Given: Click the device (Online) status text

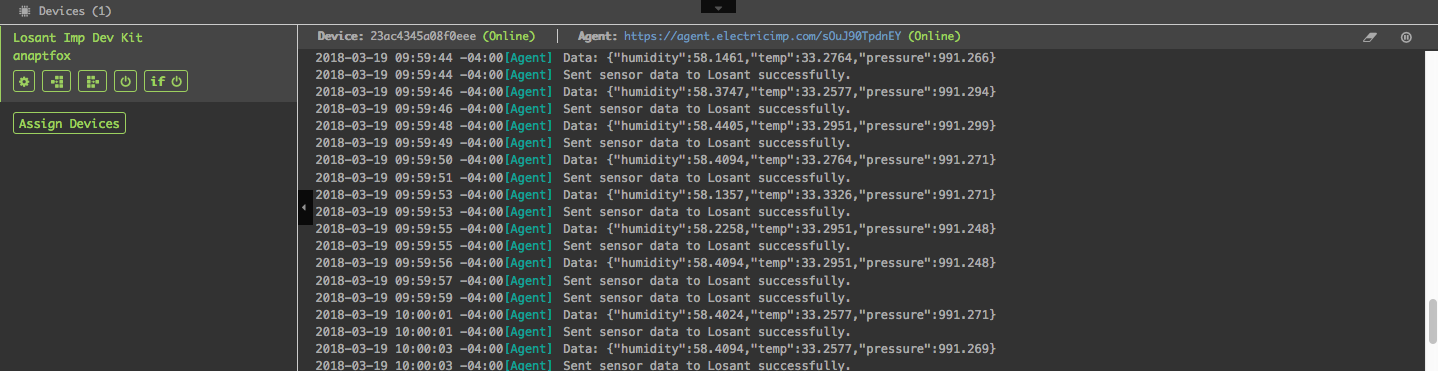Looking at the screenshot, I should click(x=509, y=36).
